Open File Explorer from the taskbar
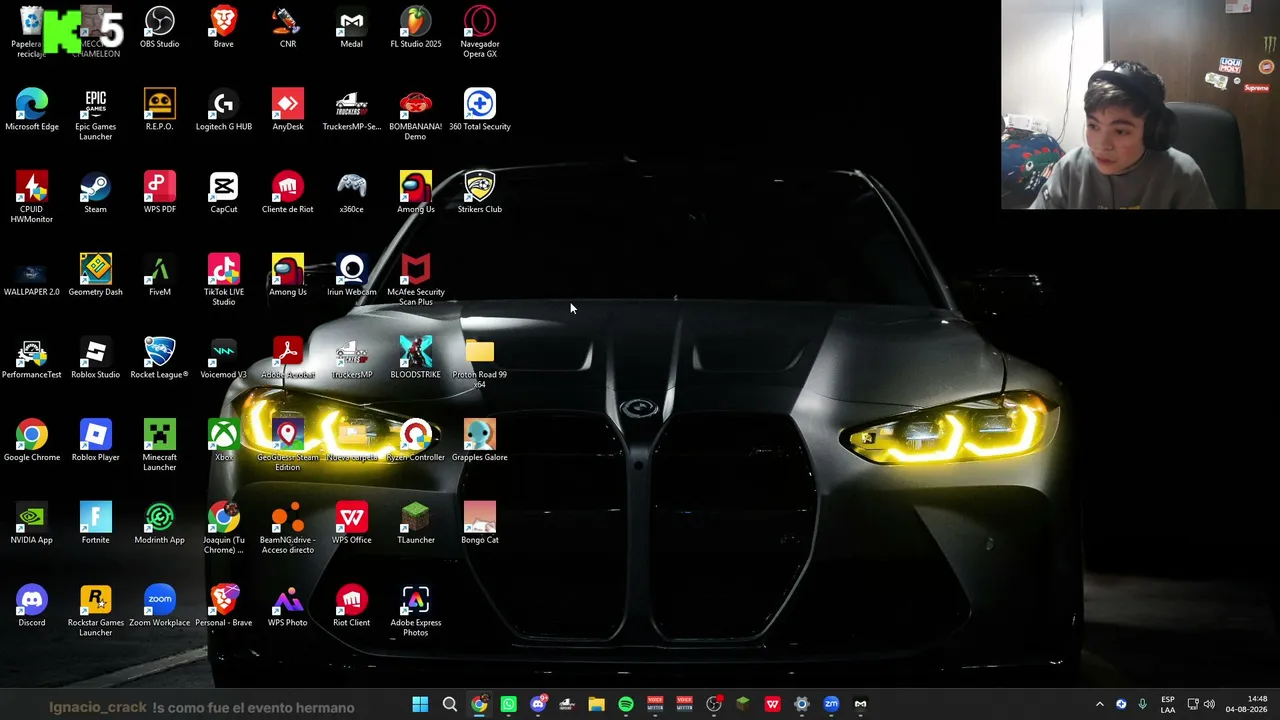 click(x=596, y=704)
